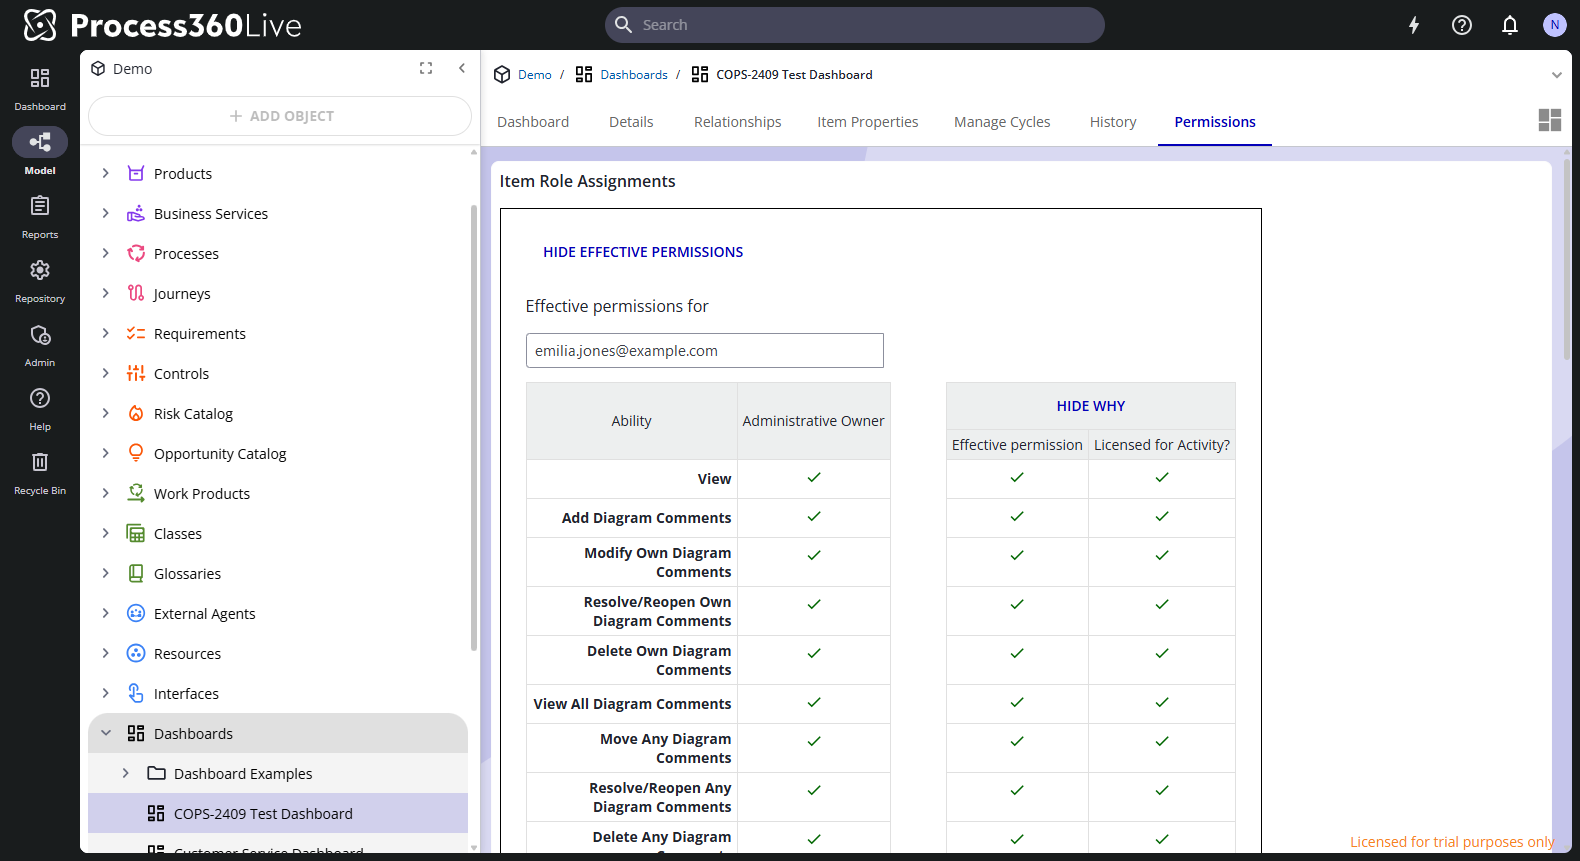The height and width of the screenshot is (861, 1580).
Task: Expand the Business Services tree node
Action: [106, 213]
